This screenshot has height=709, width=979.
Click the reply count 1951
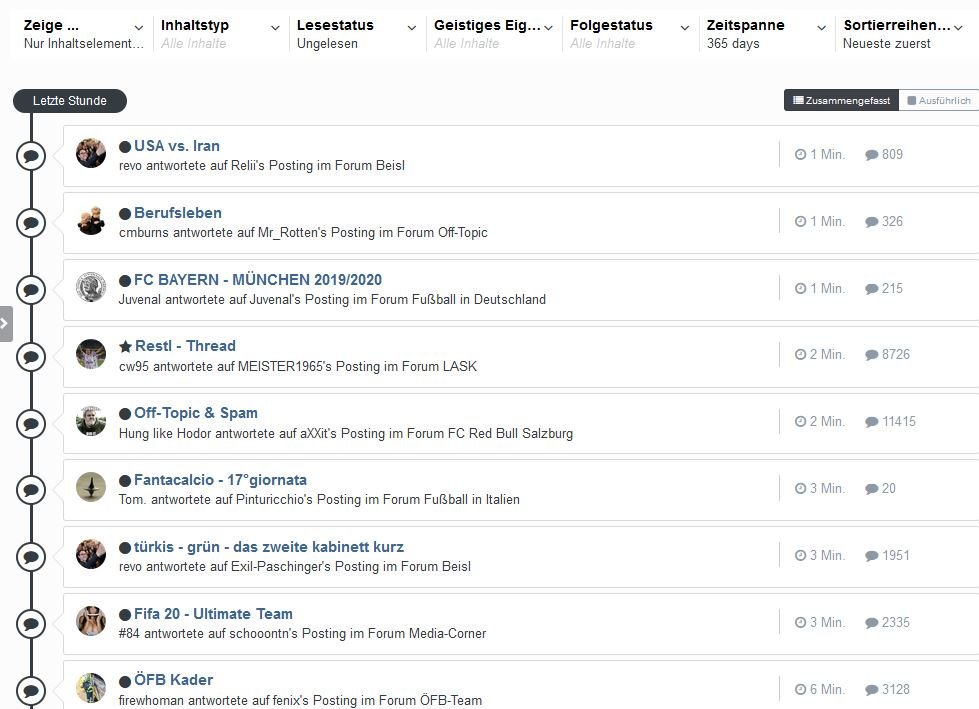pyautogui.click(x=895, y=555)
